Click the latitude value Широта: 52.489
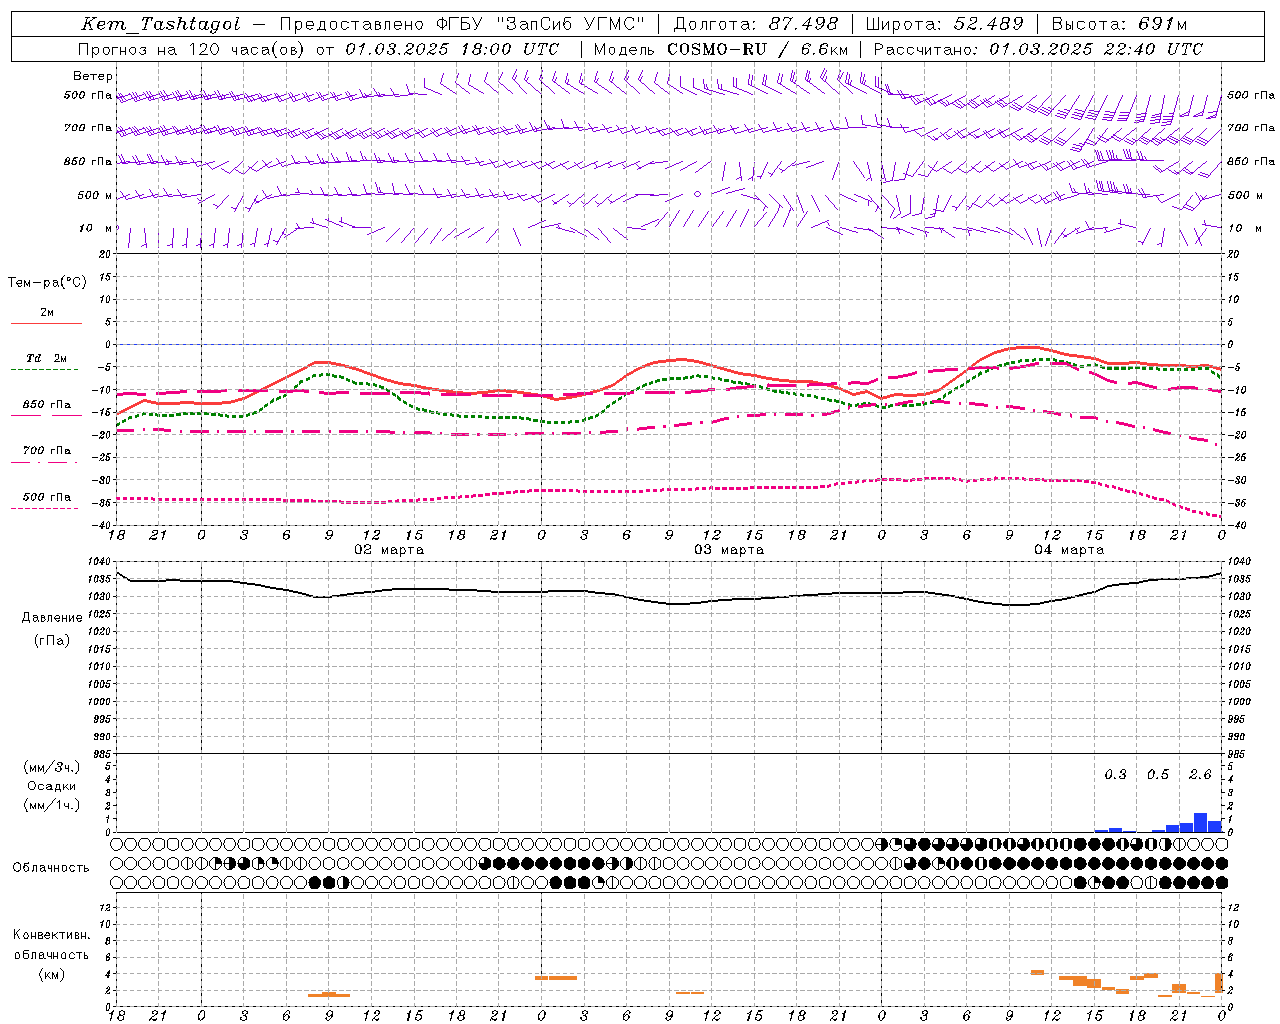The image size is (1280, 1024). [944, 24]
